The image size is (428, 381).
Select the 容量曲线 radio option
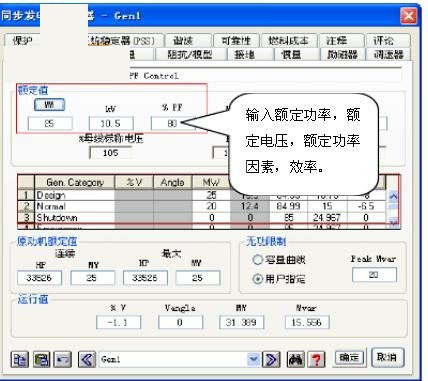point(258,260)
